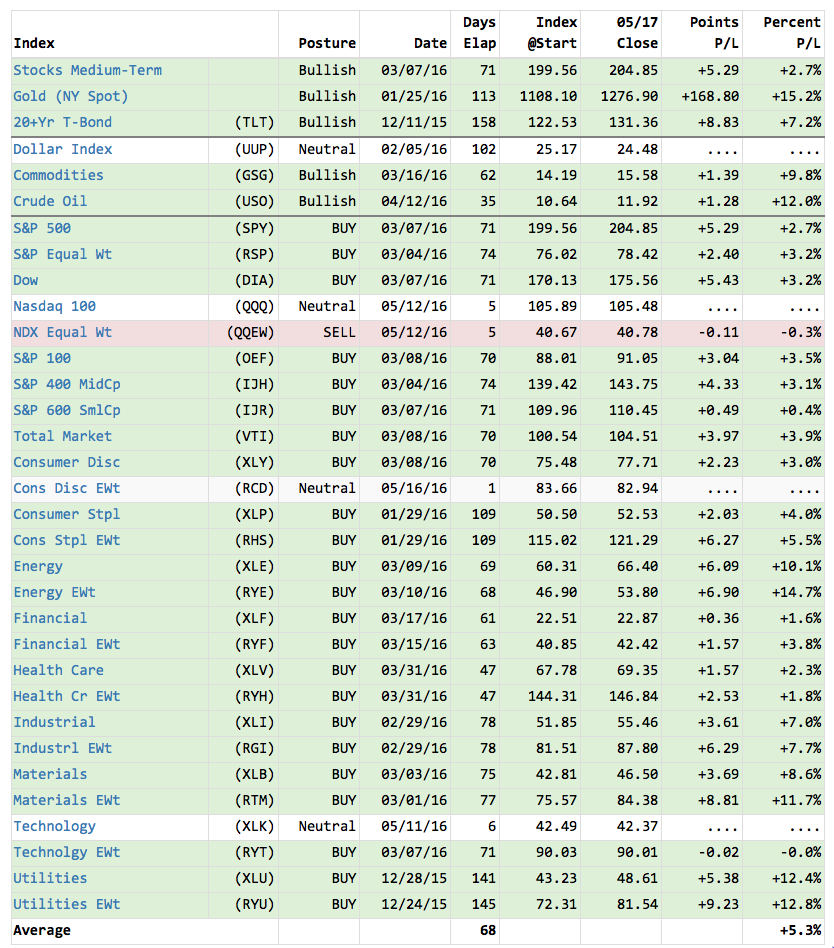Select the Technology index link
Screen dimensions: 834x948
click(54, 826)
